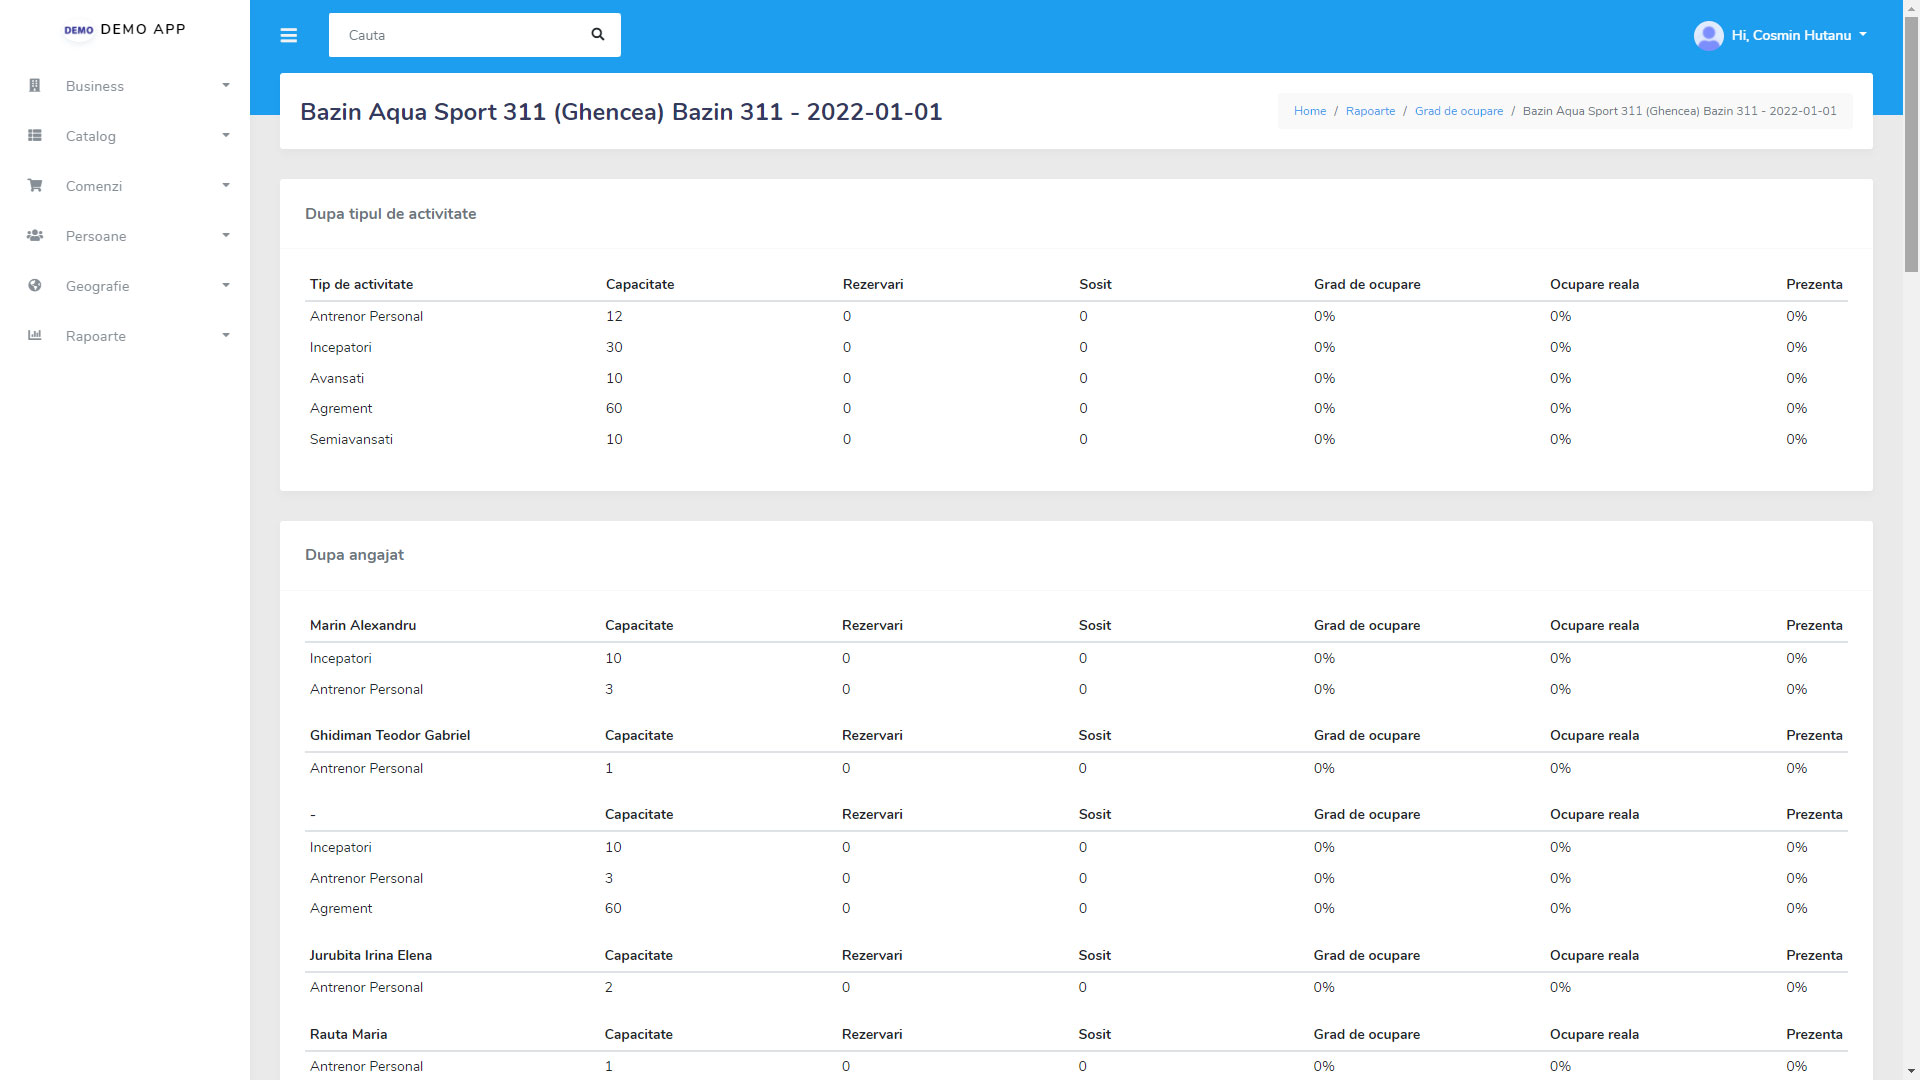Click the Comenzi cart icon
The image size is (1920, 1080).
[x=35, y=186]
